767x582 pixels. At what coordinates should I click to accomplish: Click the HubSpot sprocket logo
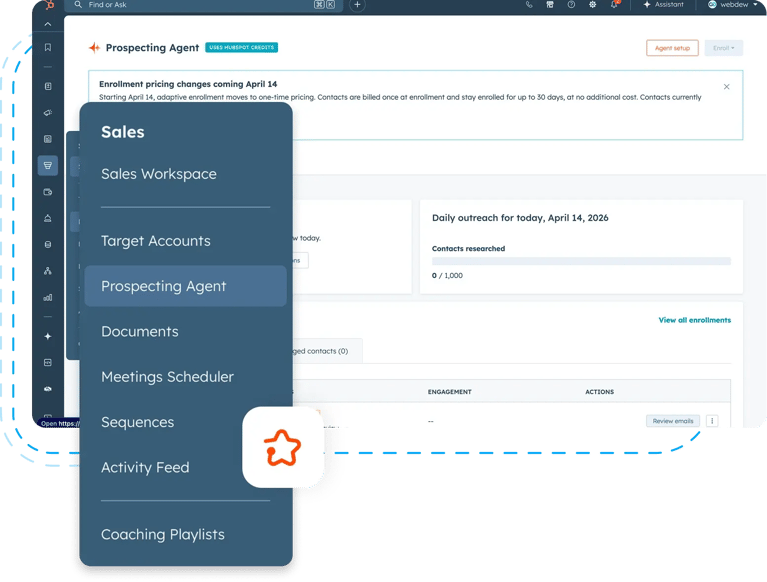tap(48, 5)
